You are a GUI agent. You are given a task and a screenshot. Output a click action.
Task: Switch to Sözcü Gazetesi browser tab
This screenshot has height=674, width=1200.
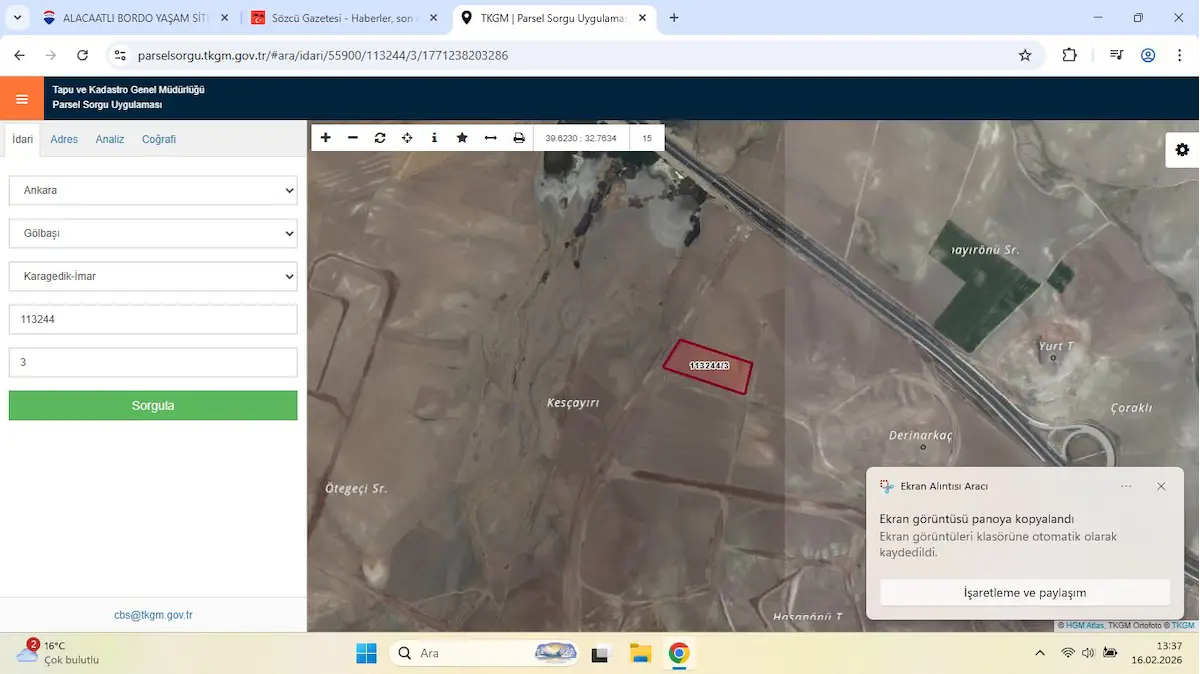point(344,18)
